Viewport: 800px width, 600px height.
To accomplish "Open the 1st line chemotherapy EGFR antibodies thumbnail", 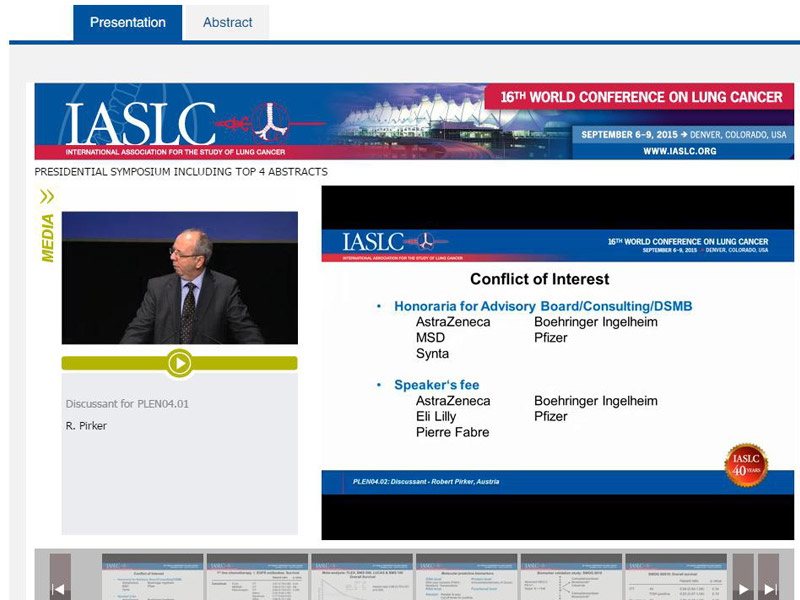I will (257, 577).
